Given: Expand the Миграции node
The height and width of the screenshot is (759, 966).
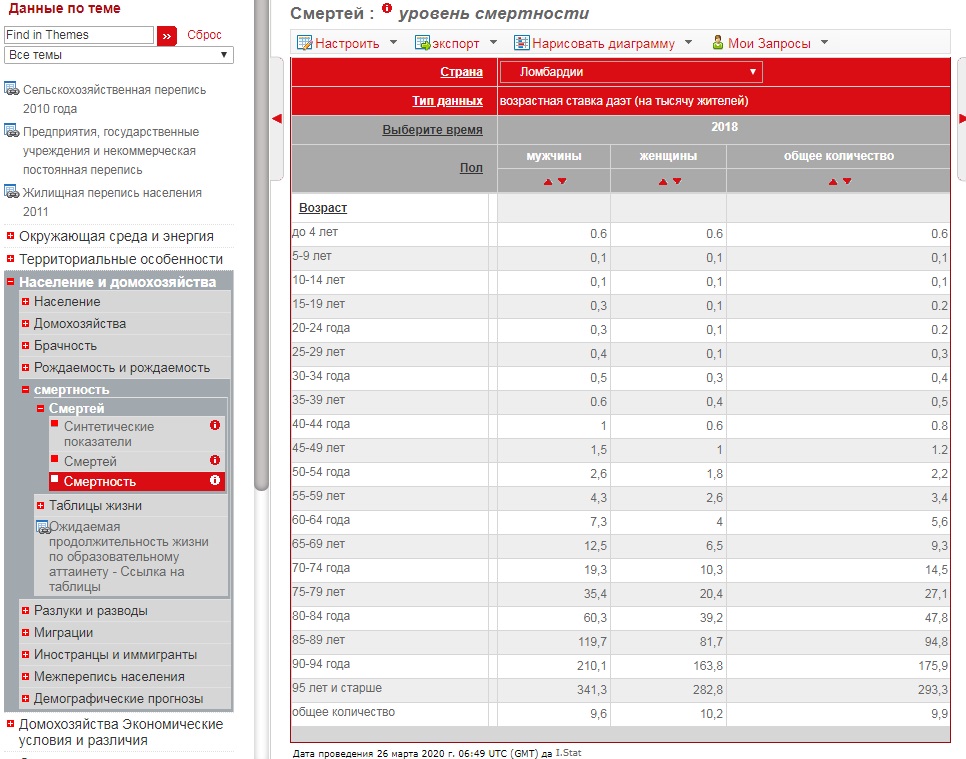Looking at the screenshot, I should [25, 632].
